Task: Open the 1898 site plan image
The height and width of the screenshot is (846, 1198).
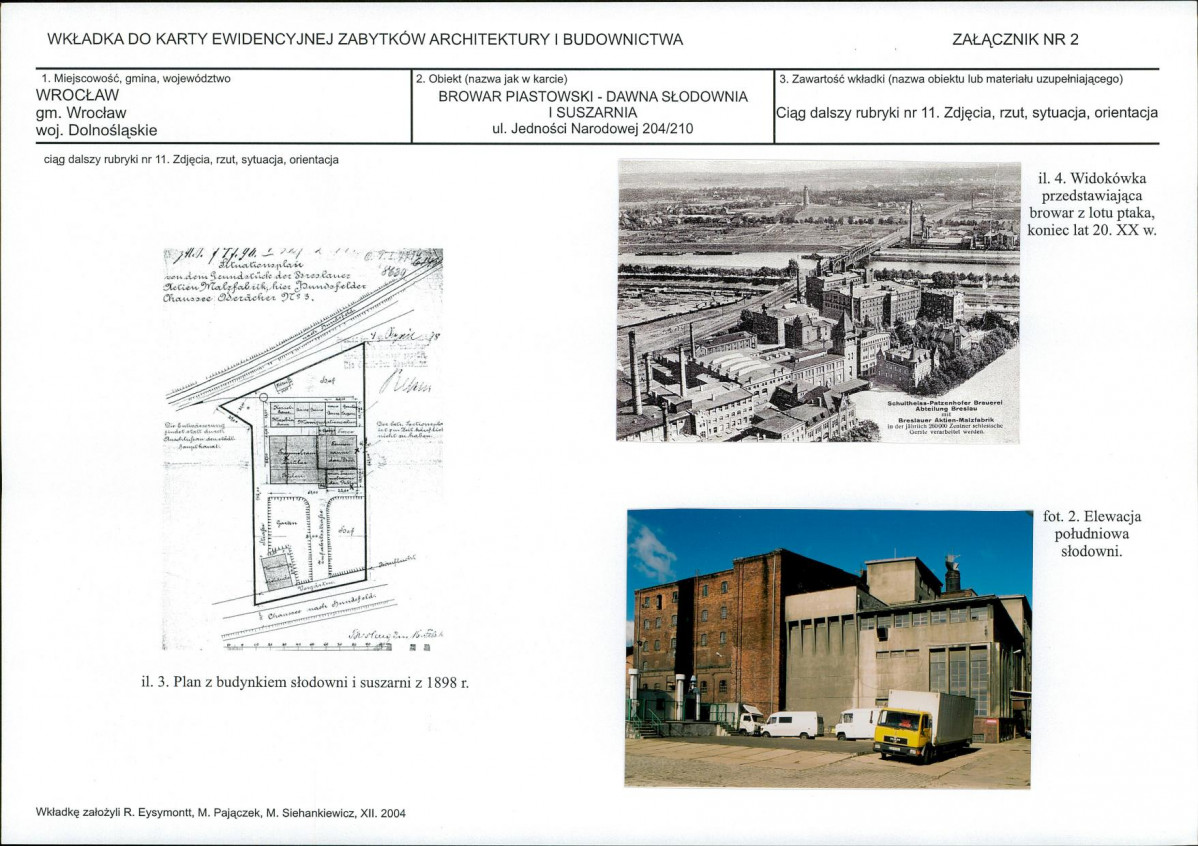Action: [x=303, y=449]
